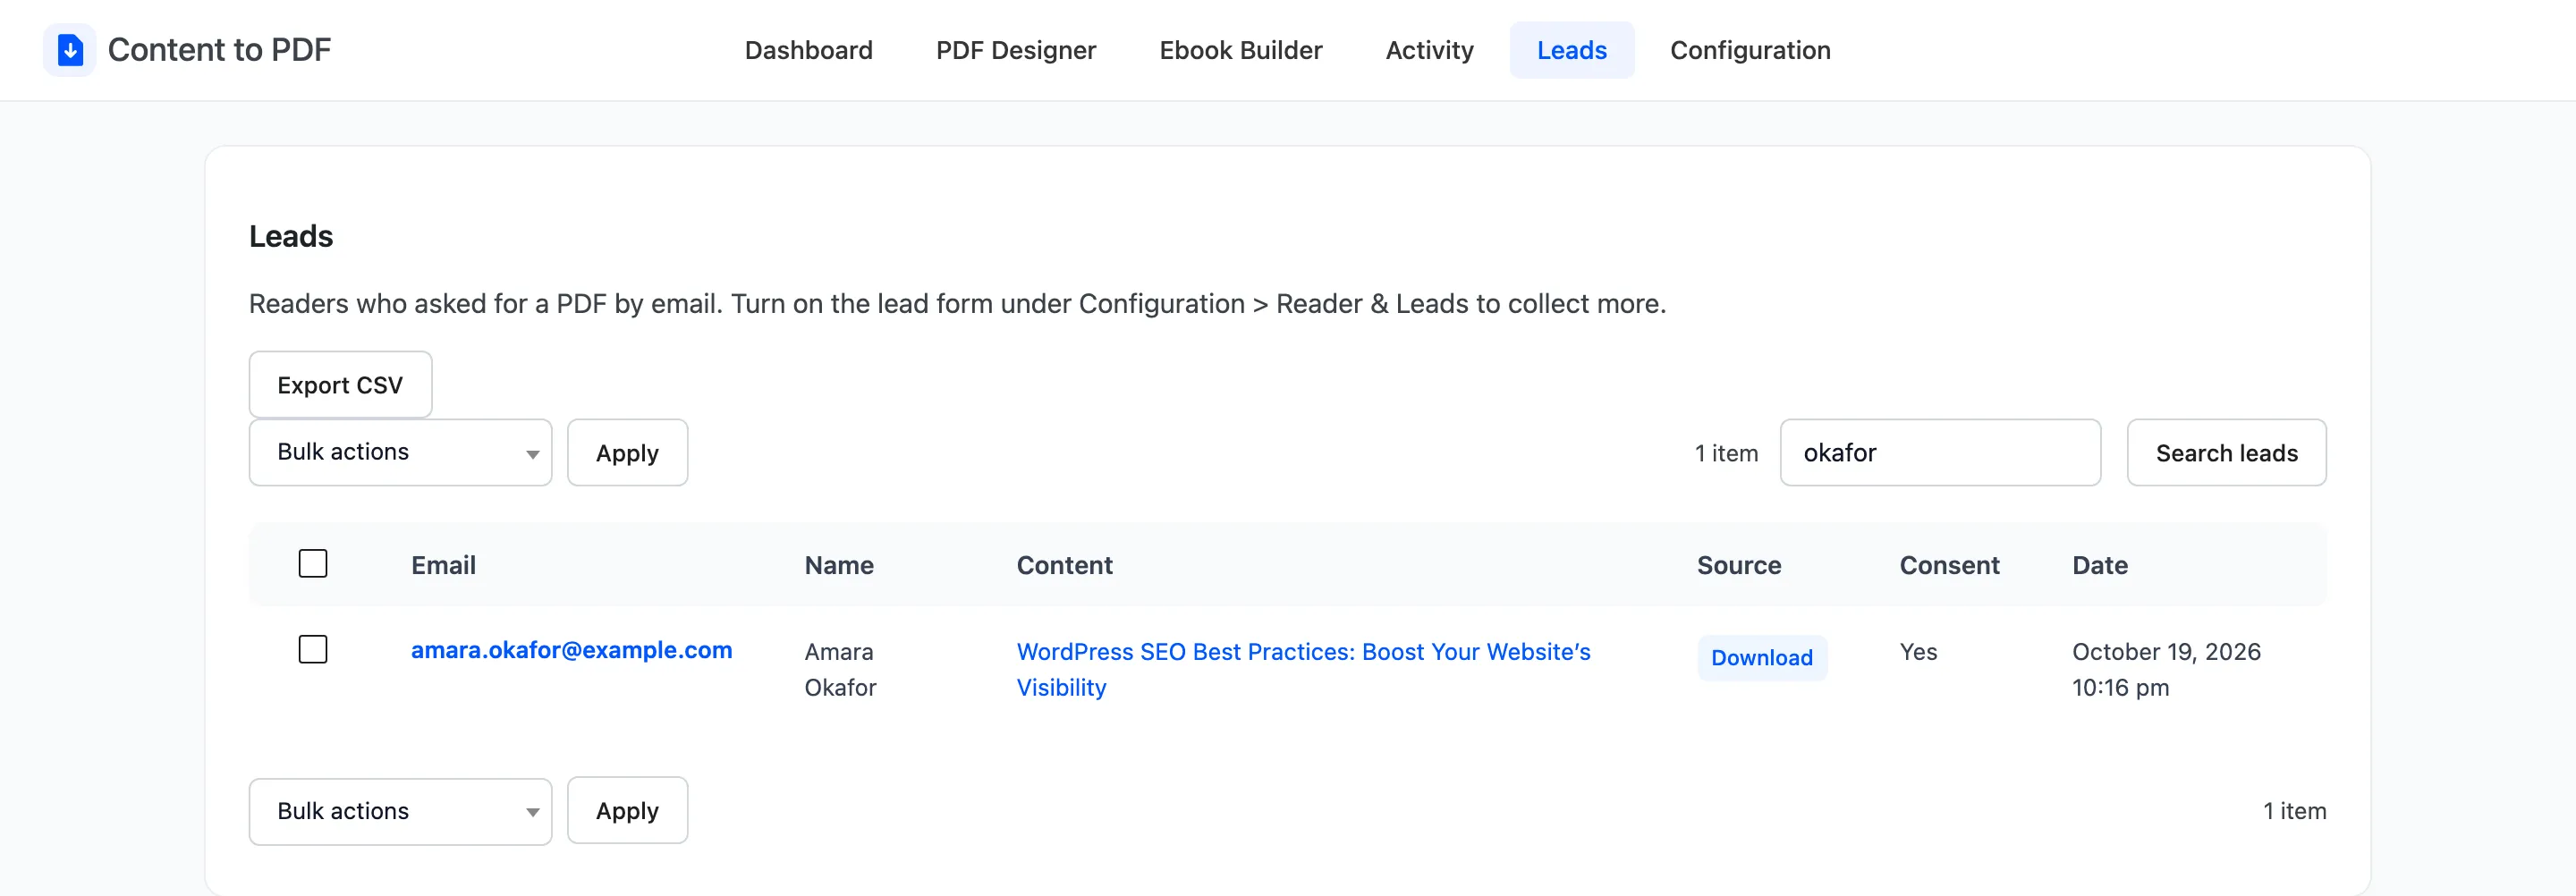Open amara.okafor@example.com email link
Viewport: 2576px width, 896px height.
[571, 650]
